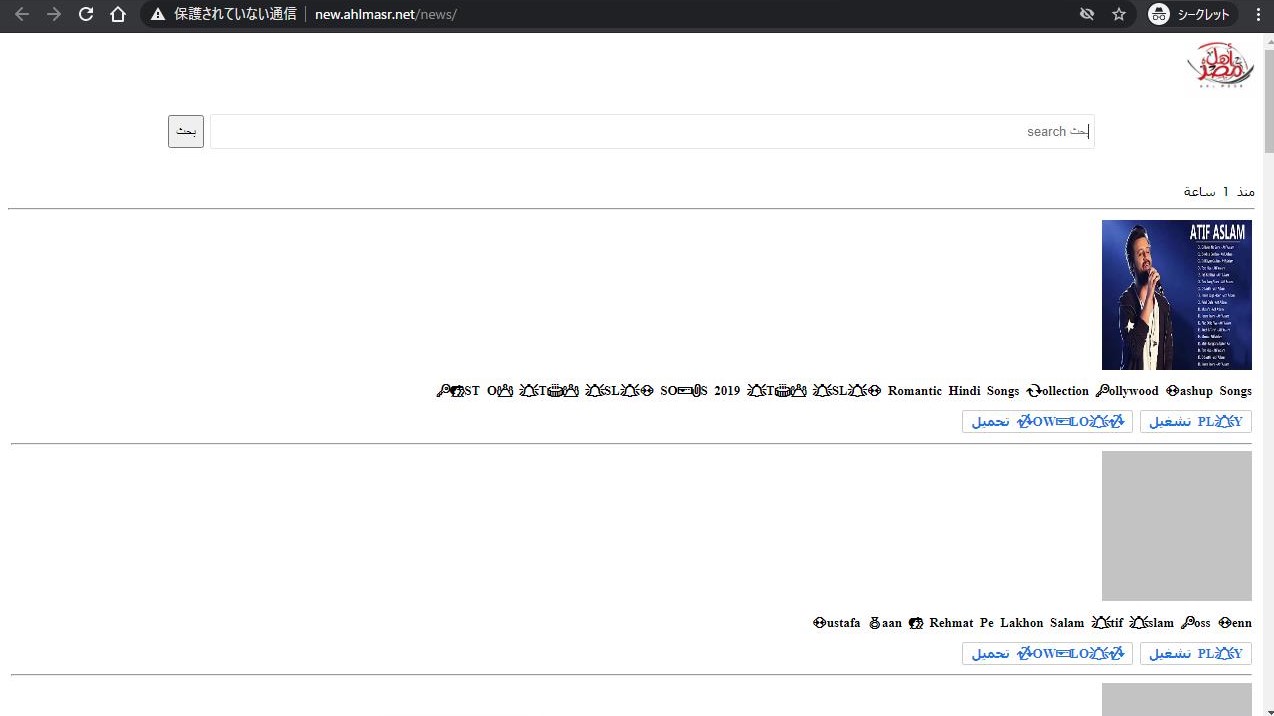
Task: Go back using the browser back arrow
Action: coord(22,14)
